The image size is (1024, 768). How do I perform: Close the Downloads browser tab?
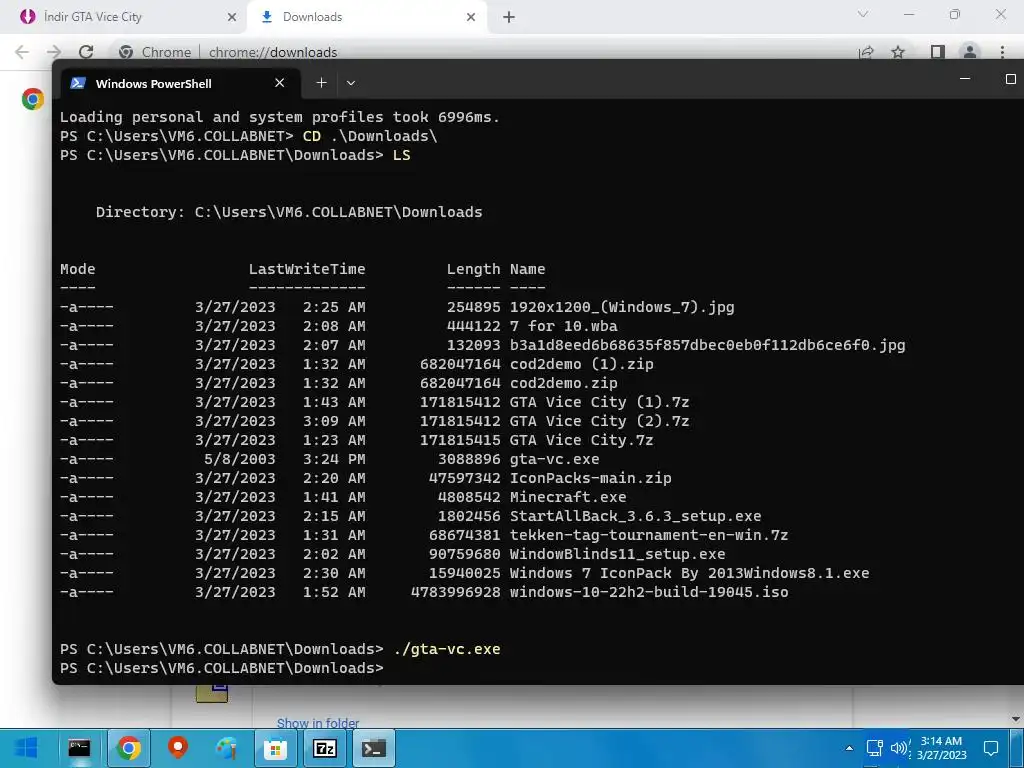pyautogui.click(x=471, y=17)
